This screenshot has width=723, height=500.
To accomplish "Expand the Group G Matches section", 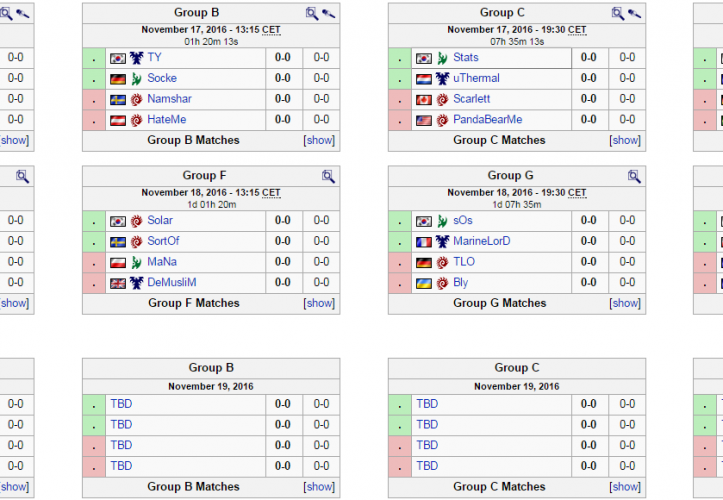I will pos(626,303).
